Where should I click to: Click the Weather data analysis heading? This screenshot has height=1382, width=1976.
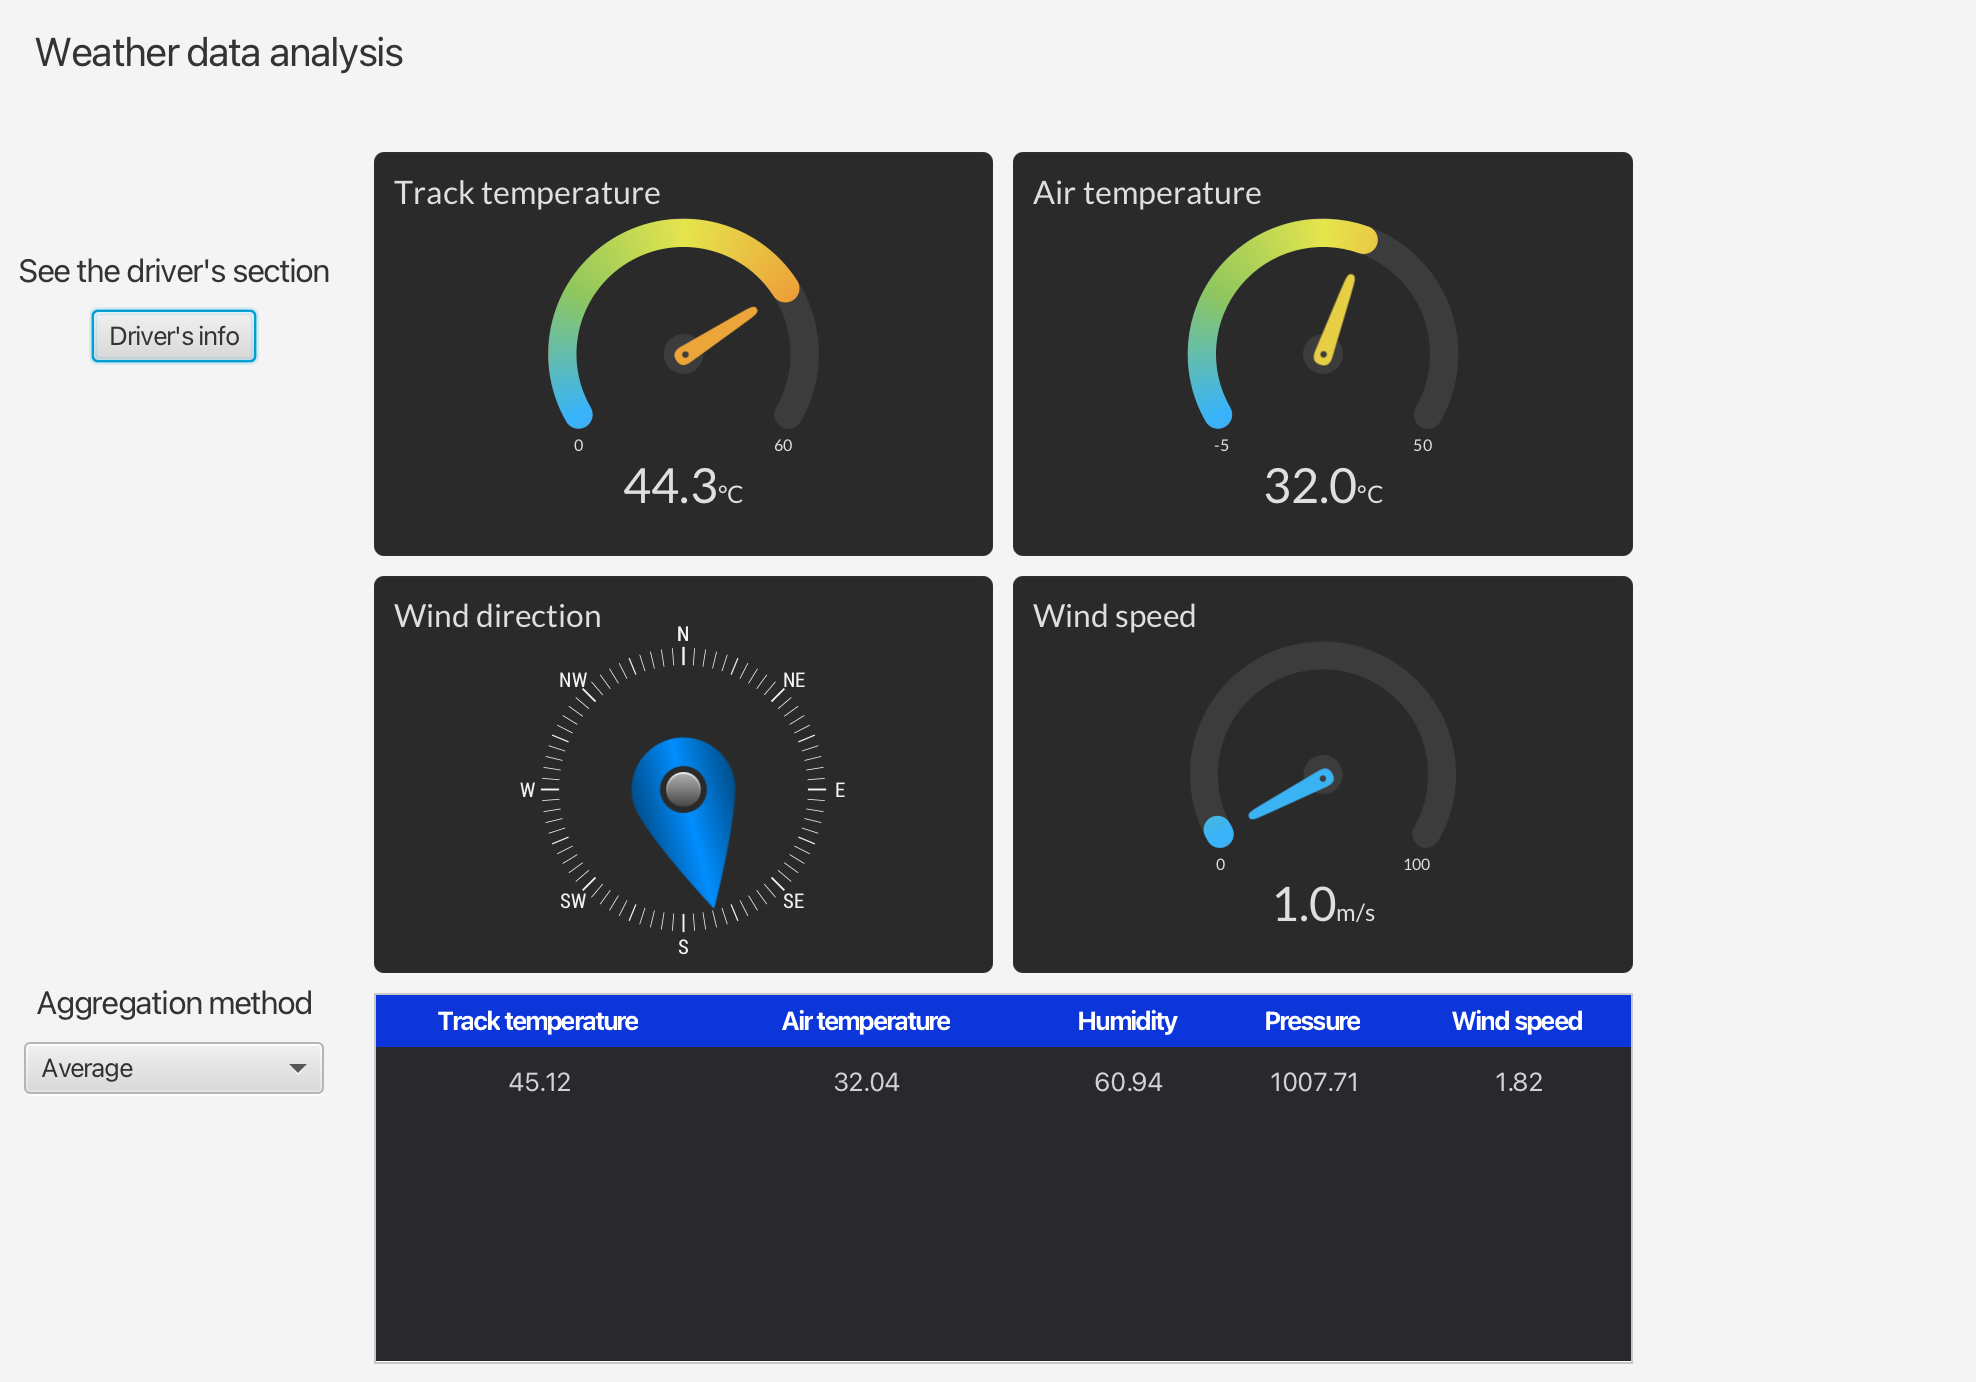pyautogui.click(x=219, y=53)
